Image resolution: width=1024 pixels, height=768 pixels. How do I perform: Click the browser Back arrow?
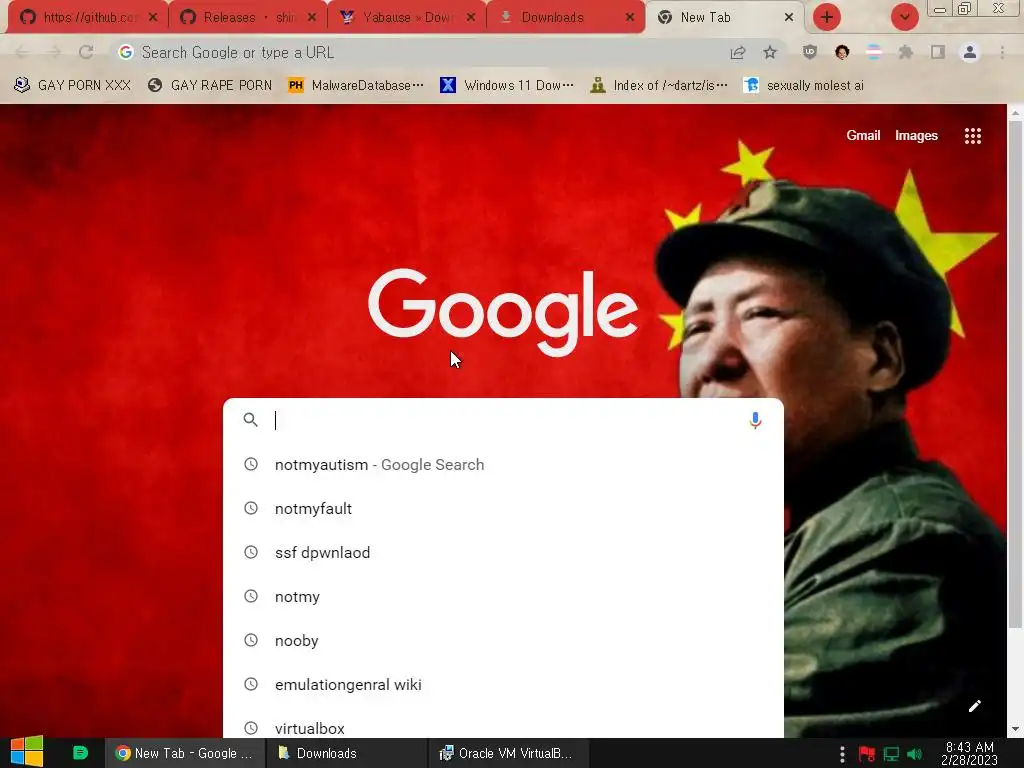pos(22,52)
